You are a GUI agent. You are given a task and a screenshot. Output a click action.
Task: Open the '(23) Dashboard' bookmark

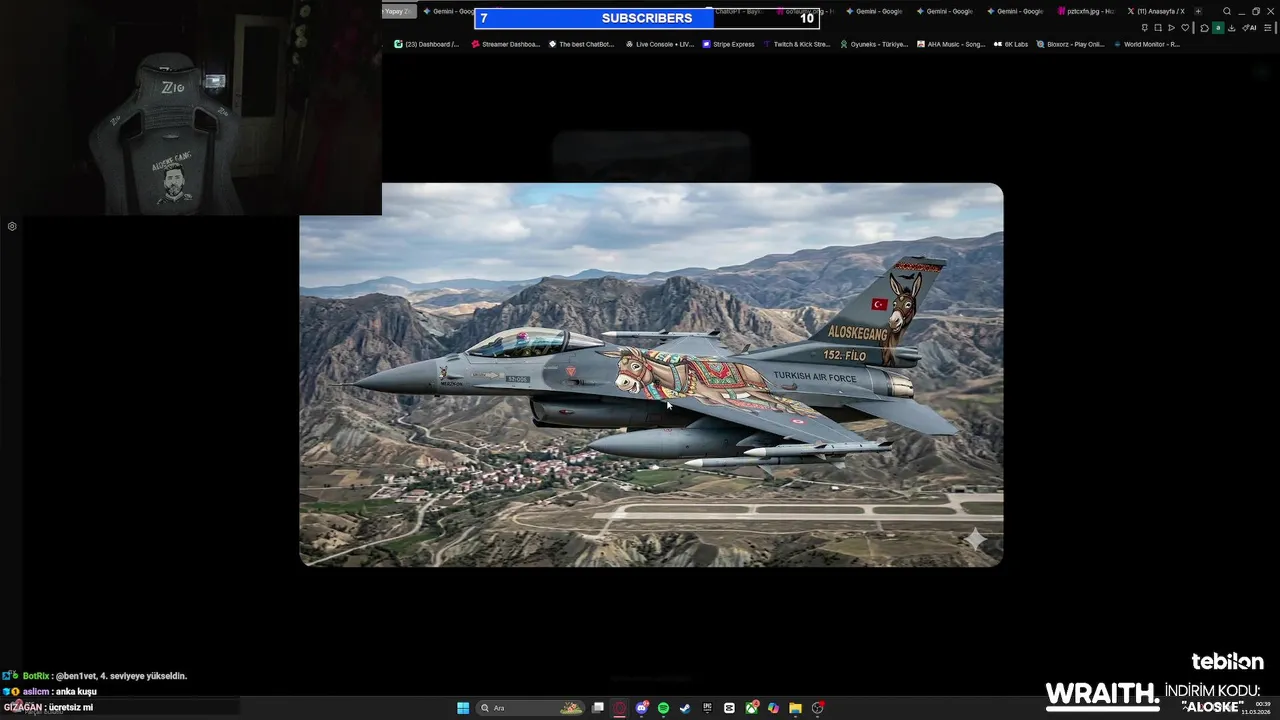pyautogui.click(x=427, y=44)
